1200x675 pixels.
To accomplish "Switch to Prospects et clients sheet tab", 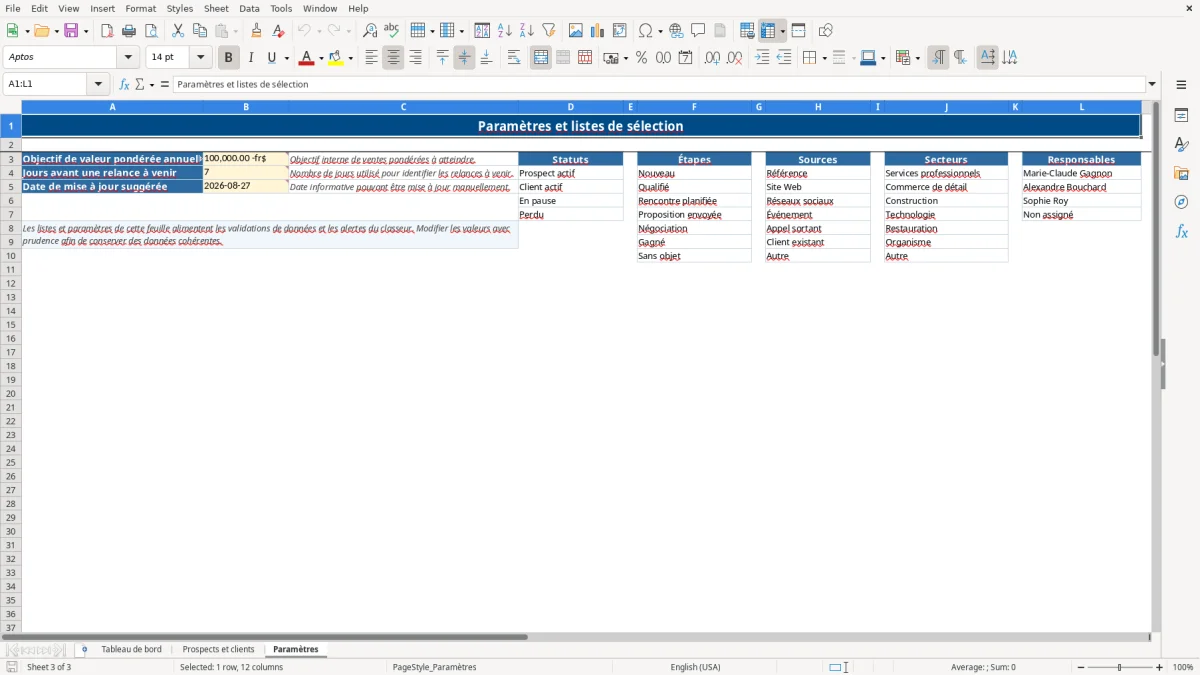I will pyautogui.click(x=218, y=649).
